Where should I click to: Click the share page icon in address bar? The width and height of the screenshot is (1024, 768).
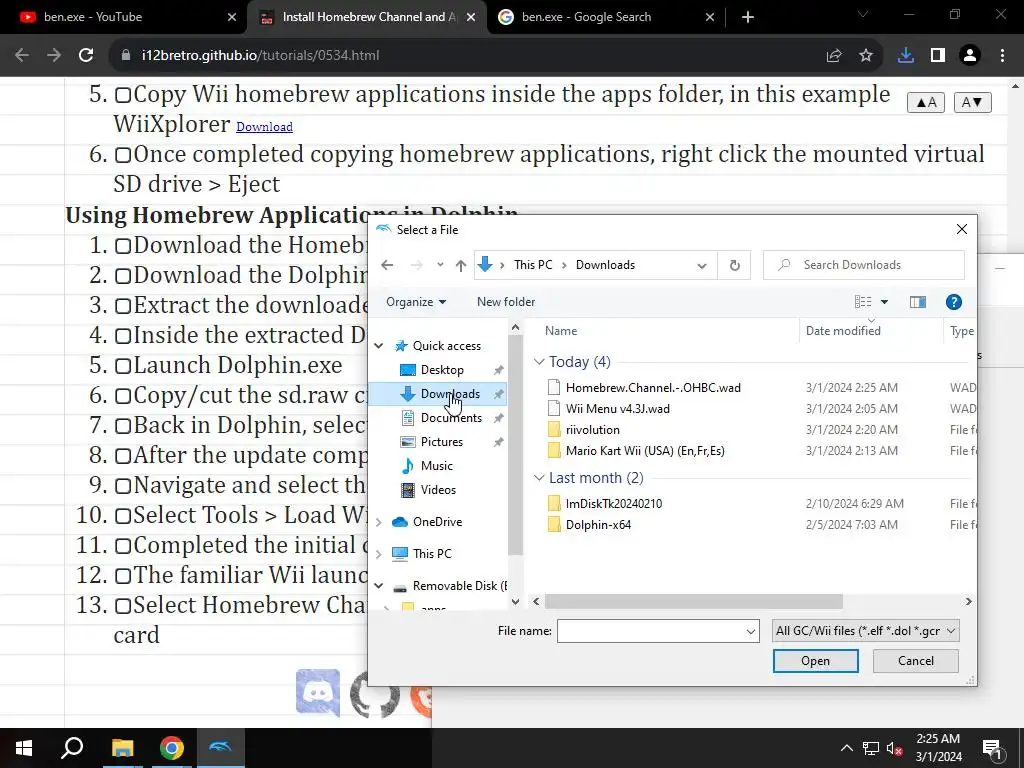click(833, 56)
